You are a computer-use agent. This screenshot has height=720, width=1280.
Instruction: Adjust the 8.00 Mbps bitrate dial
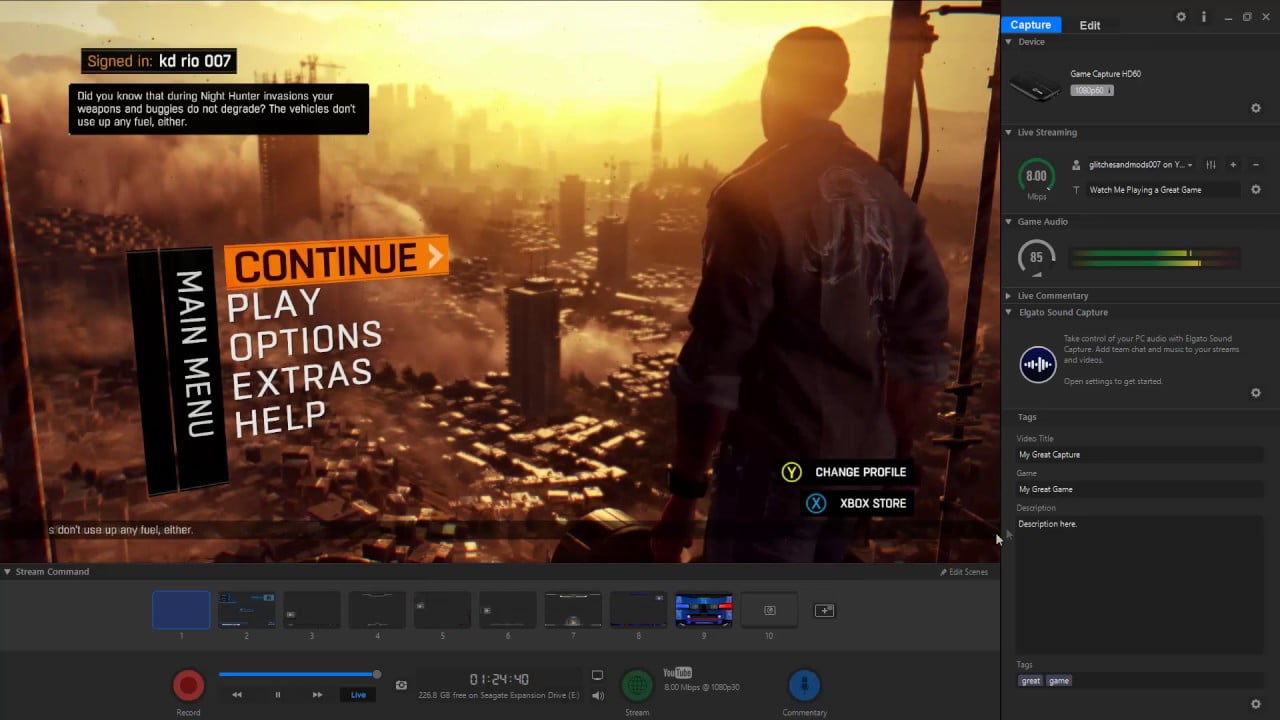[1036, 177]
